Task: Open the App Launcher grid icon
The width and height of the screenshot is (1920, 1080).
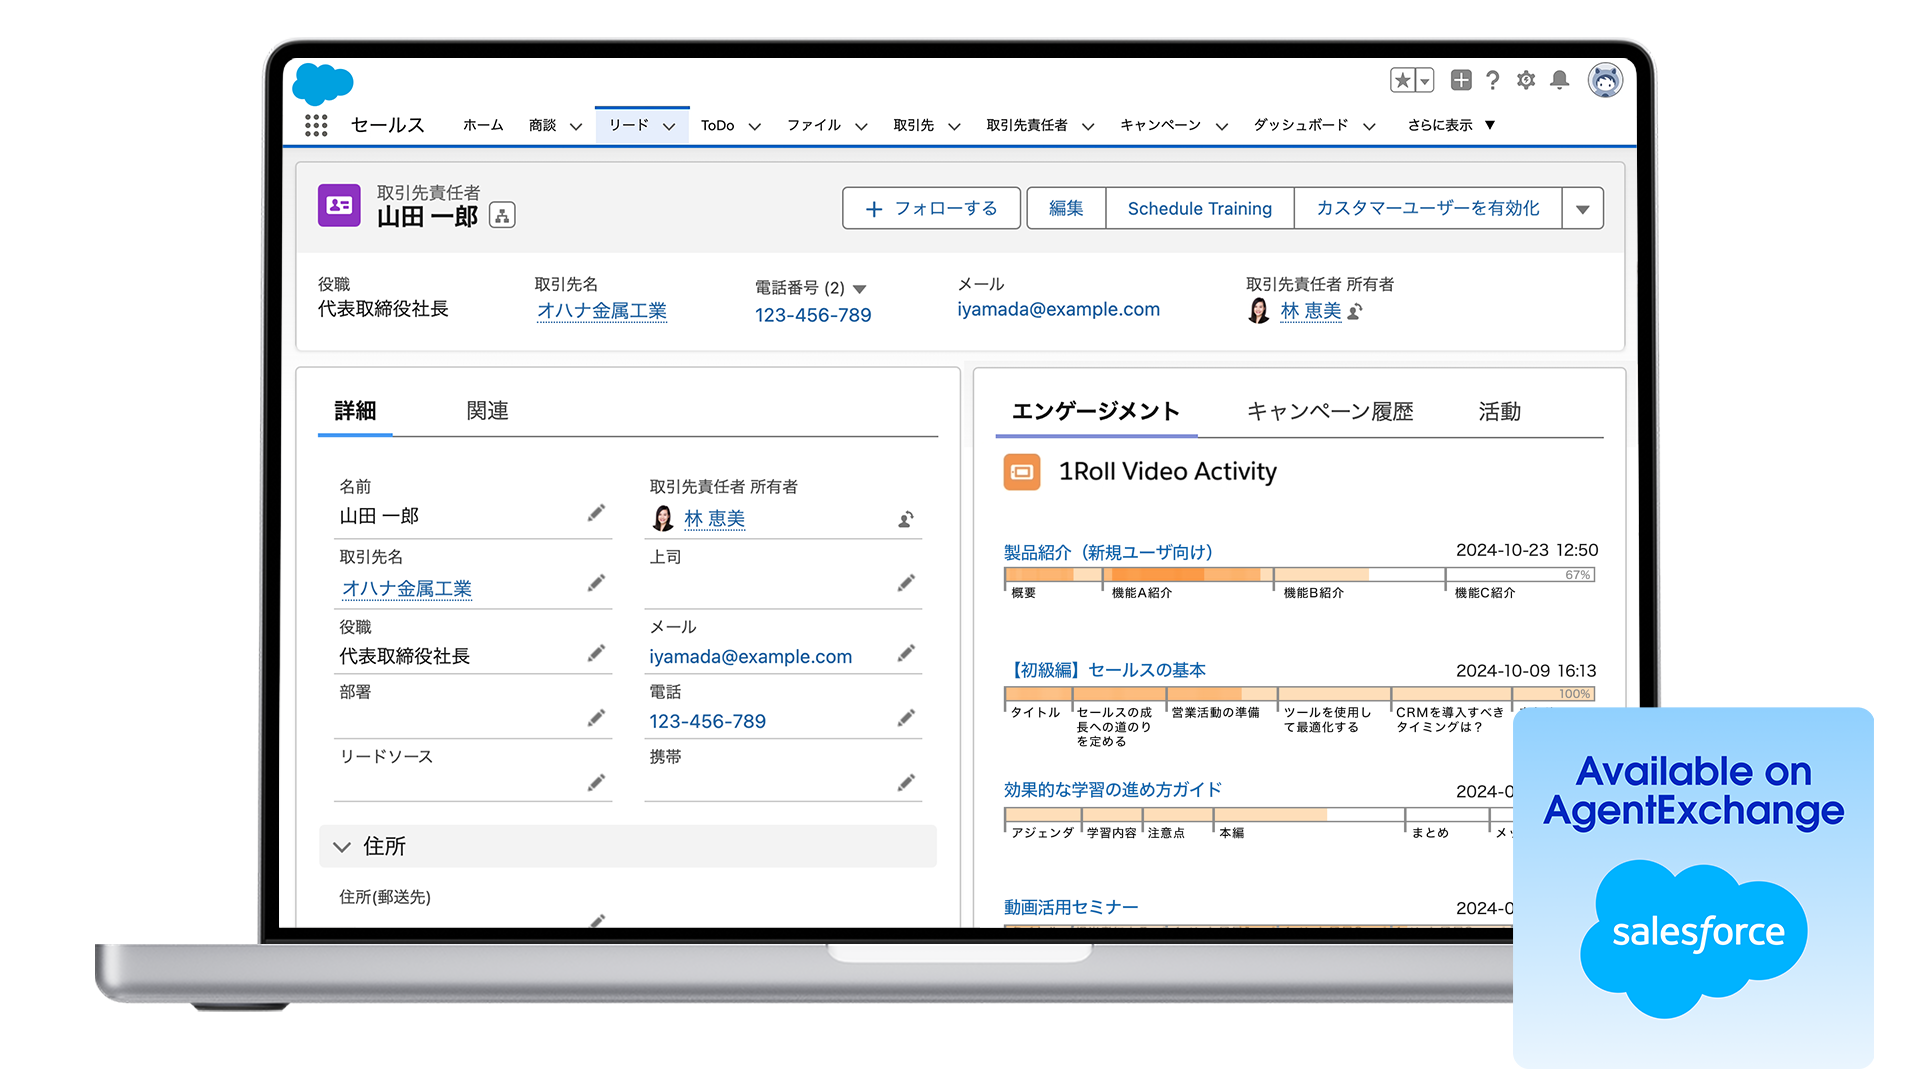Action: (316, 125)
